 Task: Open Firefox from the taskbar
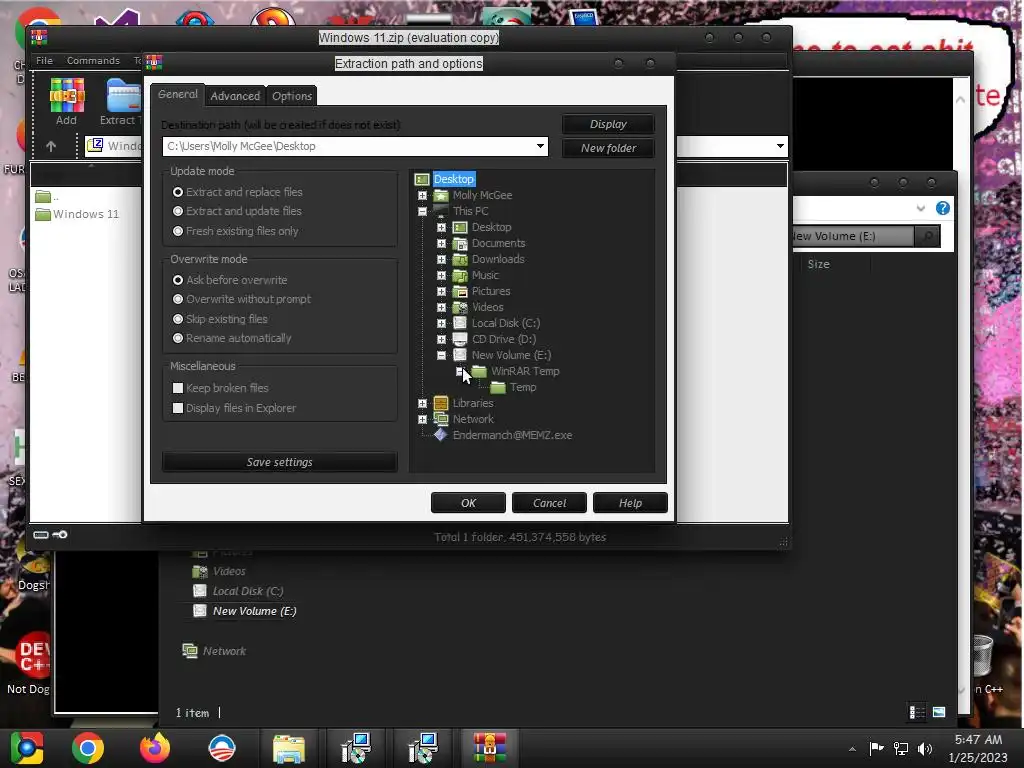155,748
